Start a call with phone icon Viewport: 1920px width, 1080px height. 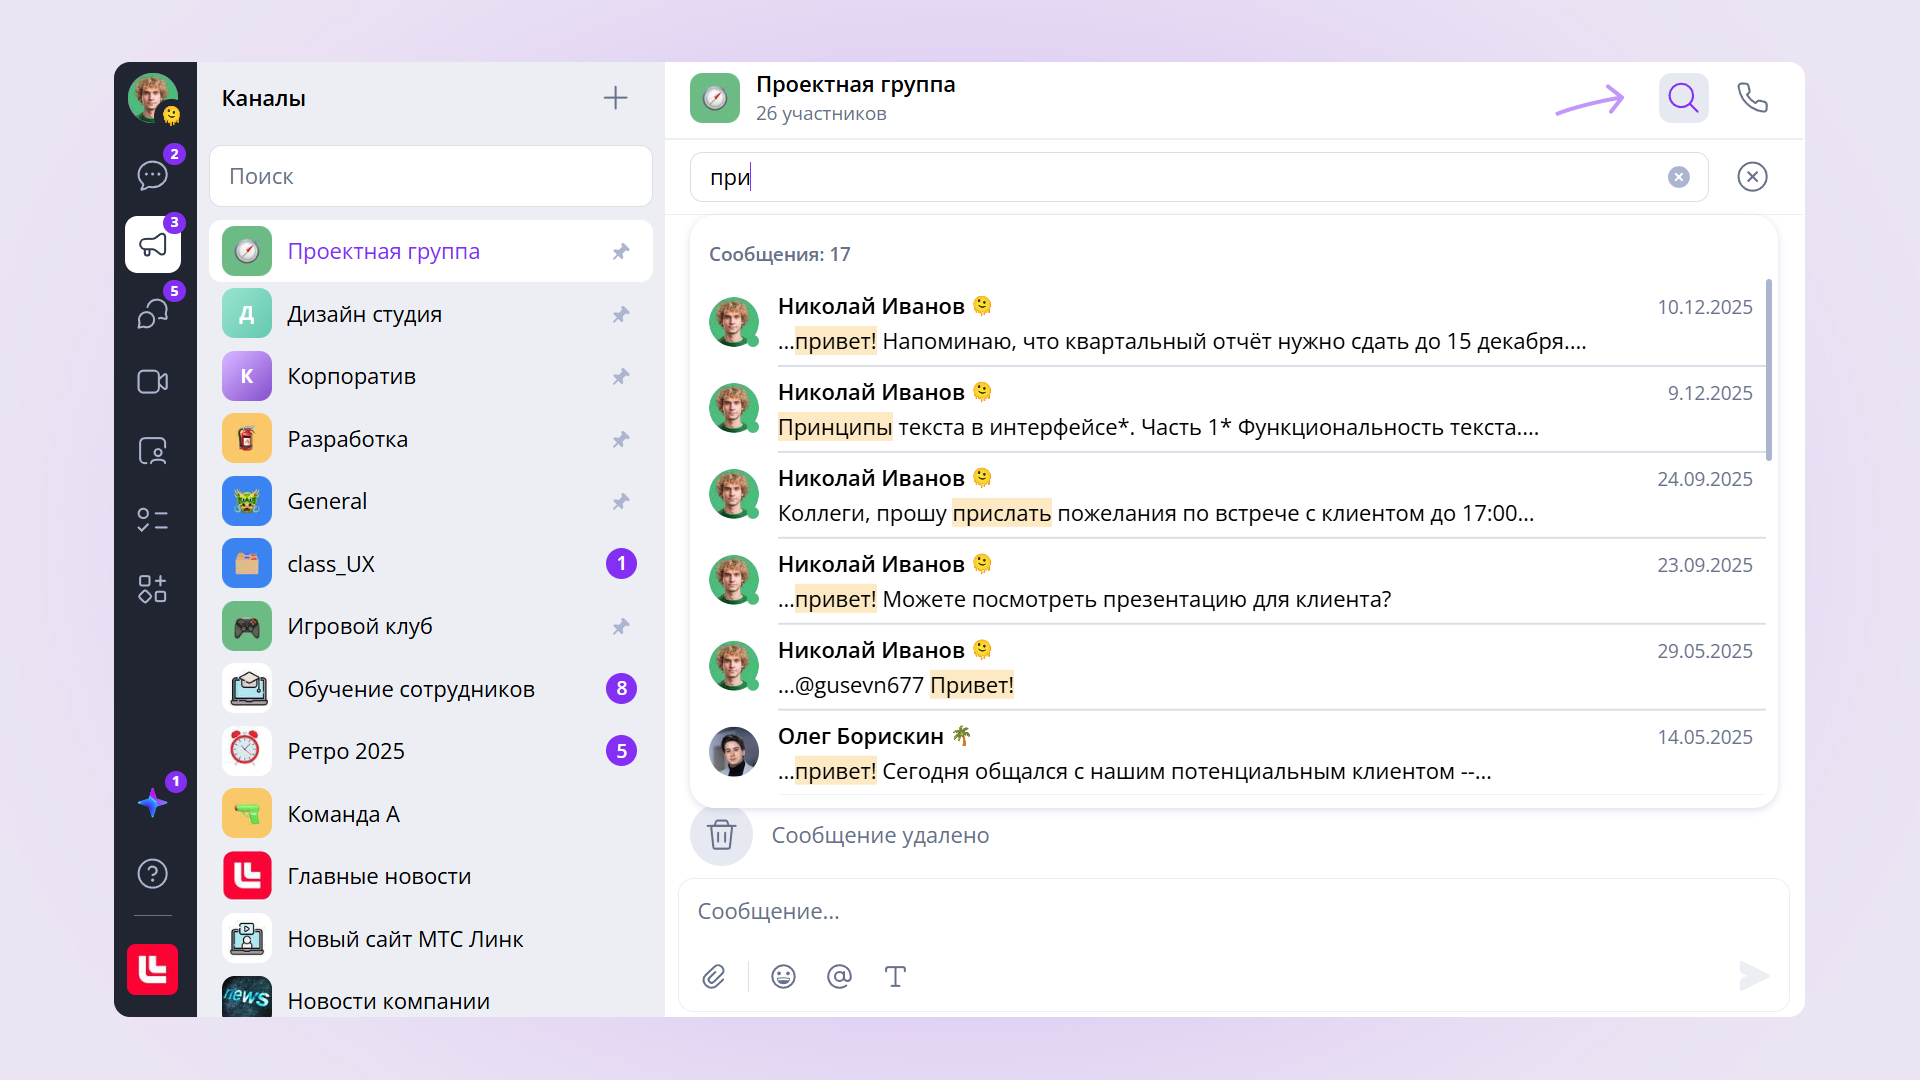coord(1752,98)
